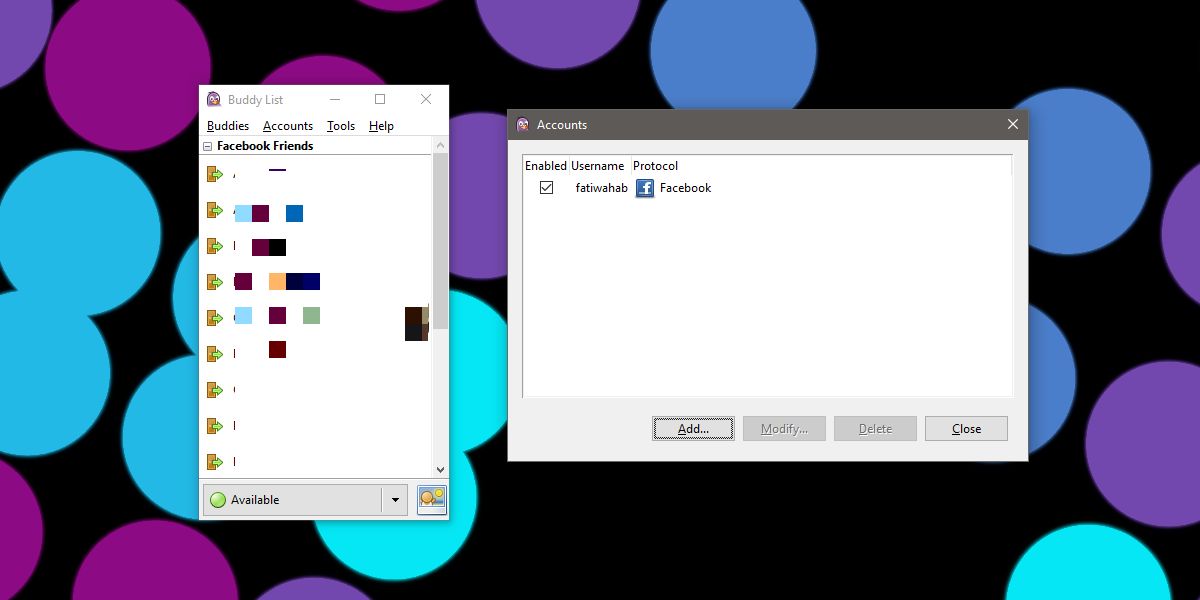Open the Accounts menu in Buddy List

[288, 126]
